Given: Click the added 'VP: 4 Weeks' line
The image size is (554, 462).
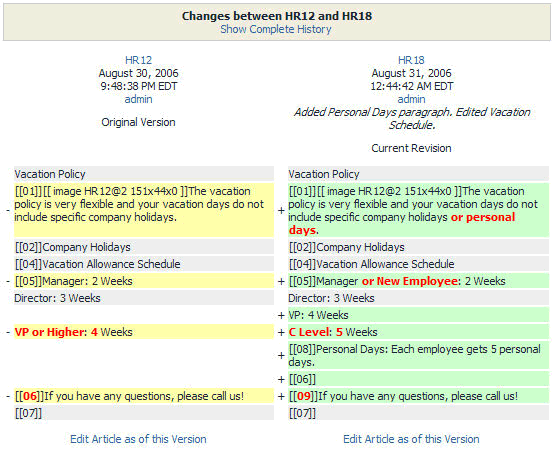Looking at the screenshot, I should click(418, 315).
